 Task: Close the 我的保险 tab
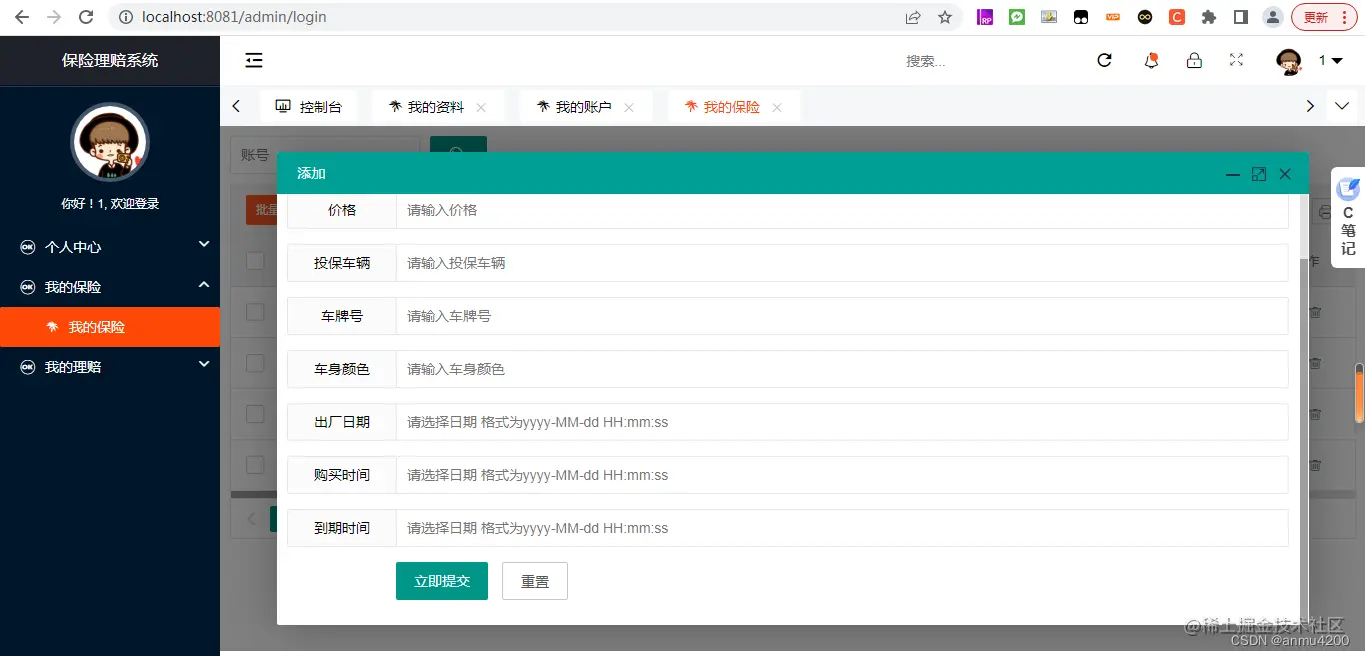pos(777,107)
